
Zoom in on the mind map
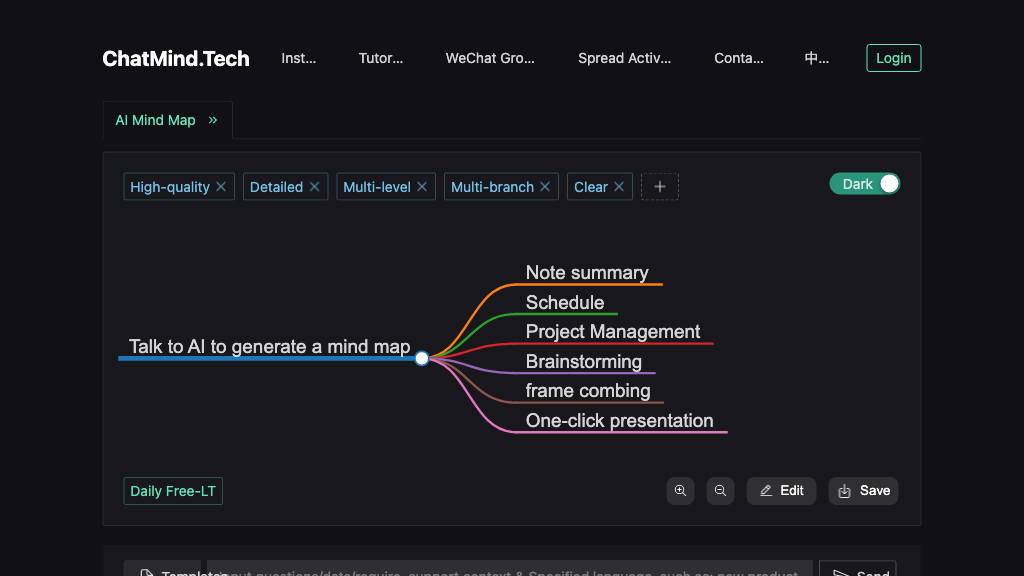(x=680, y=491)
